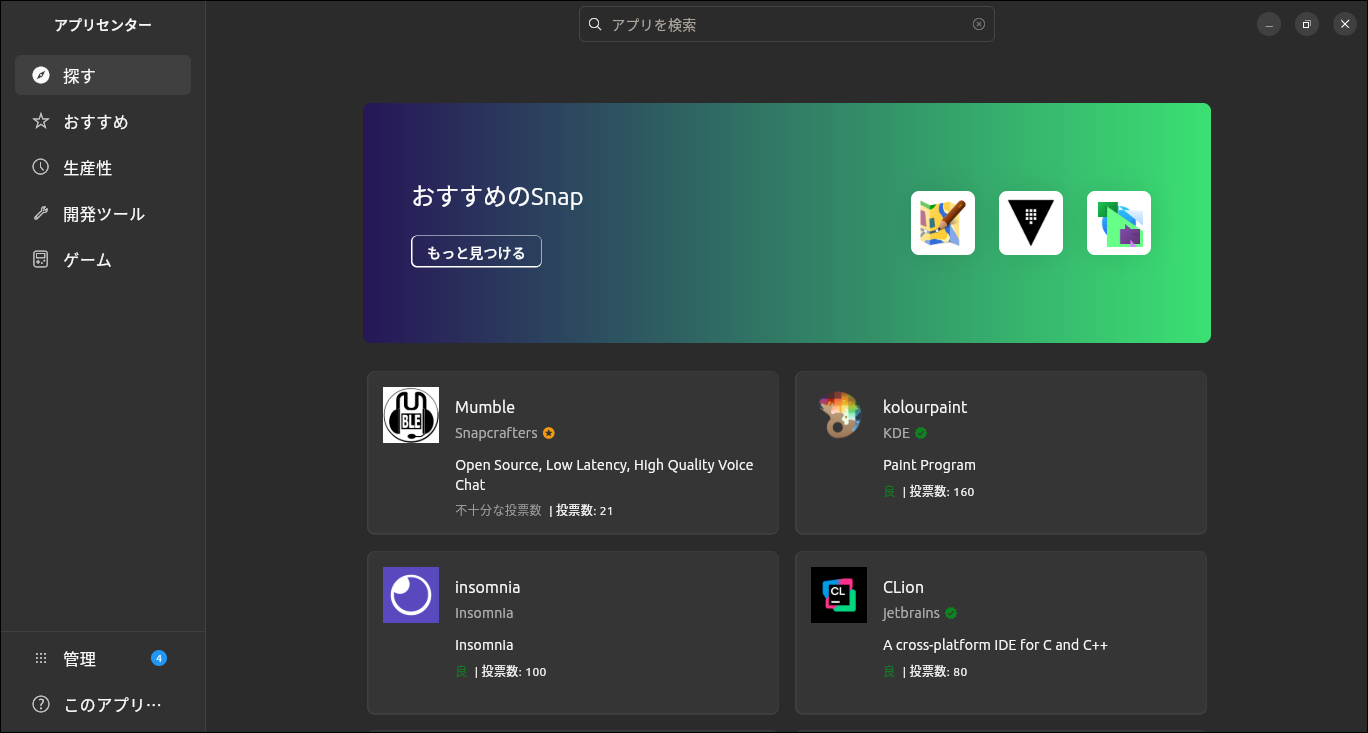Click the 投票数: 100 rating text
This screenshot has width=1368, height=733.
(x=514, y=671)
